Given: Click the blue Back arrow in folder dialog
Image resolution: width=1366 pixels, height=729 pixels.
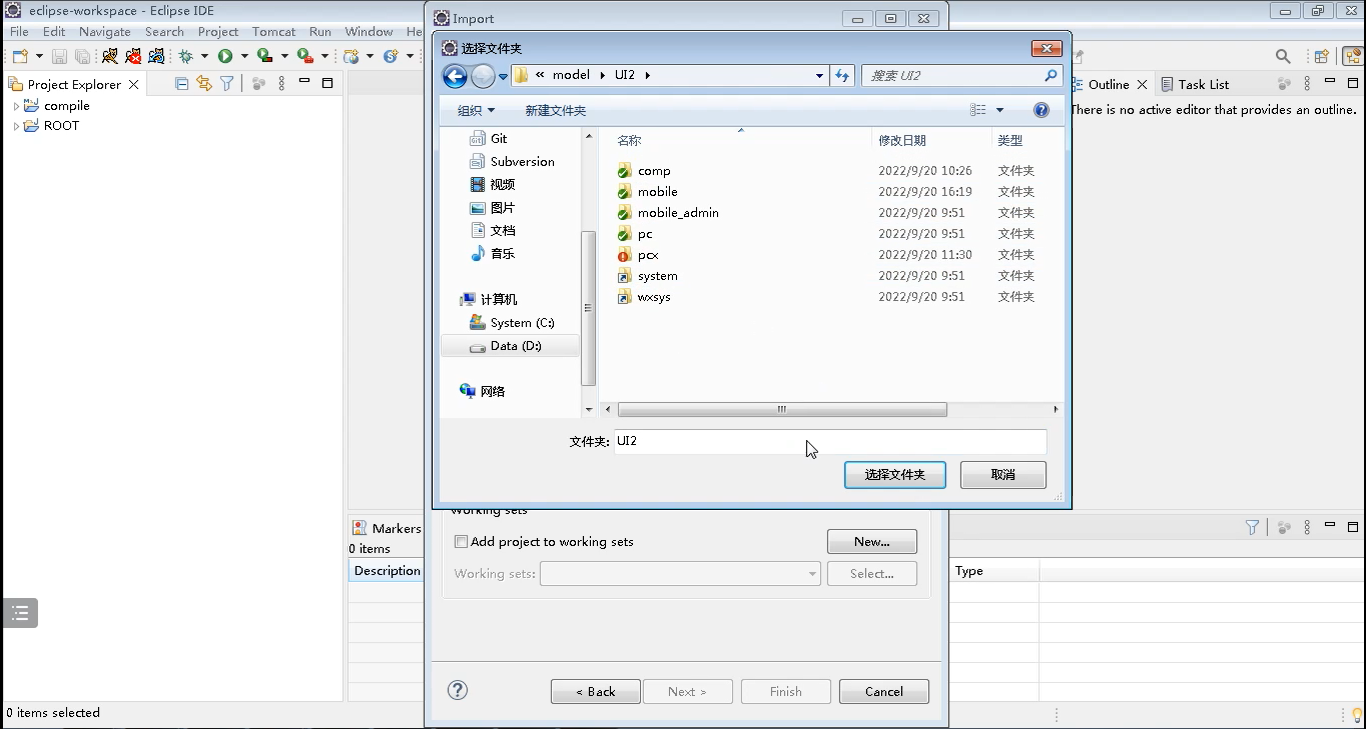Looking at the screenshot, I should tap(455, 76).
